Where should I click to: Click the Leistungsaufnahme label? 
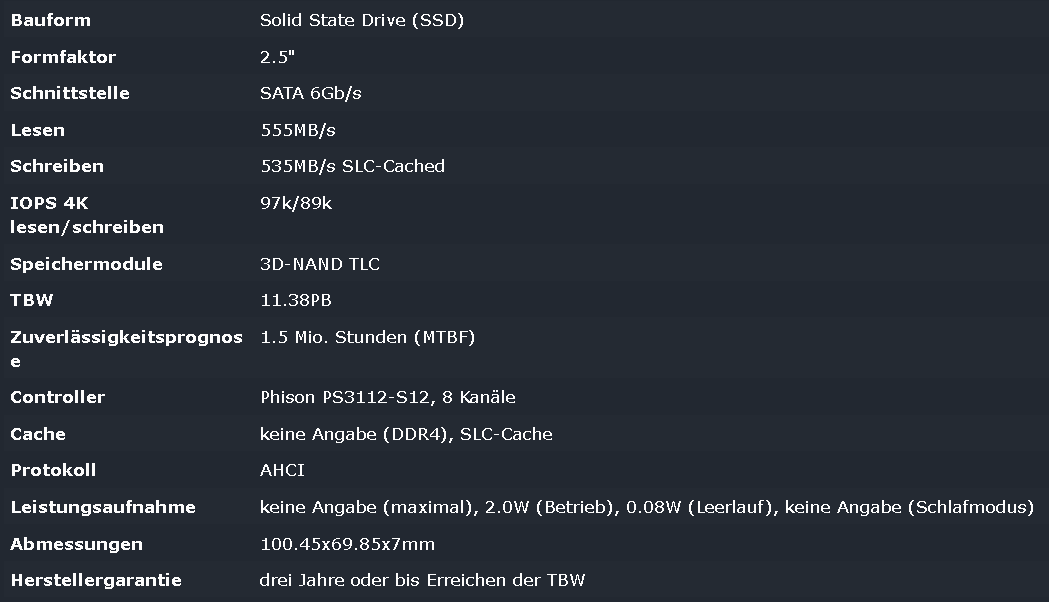click(x=103, y=507)
